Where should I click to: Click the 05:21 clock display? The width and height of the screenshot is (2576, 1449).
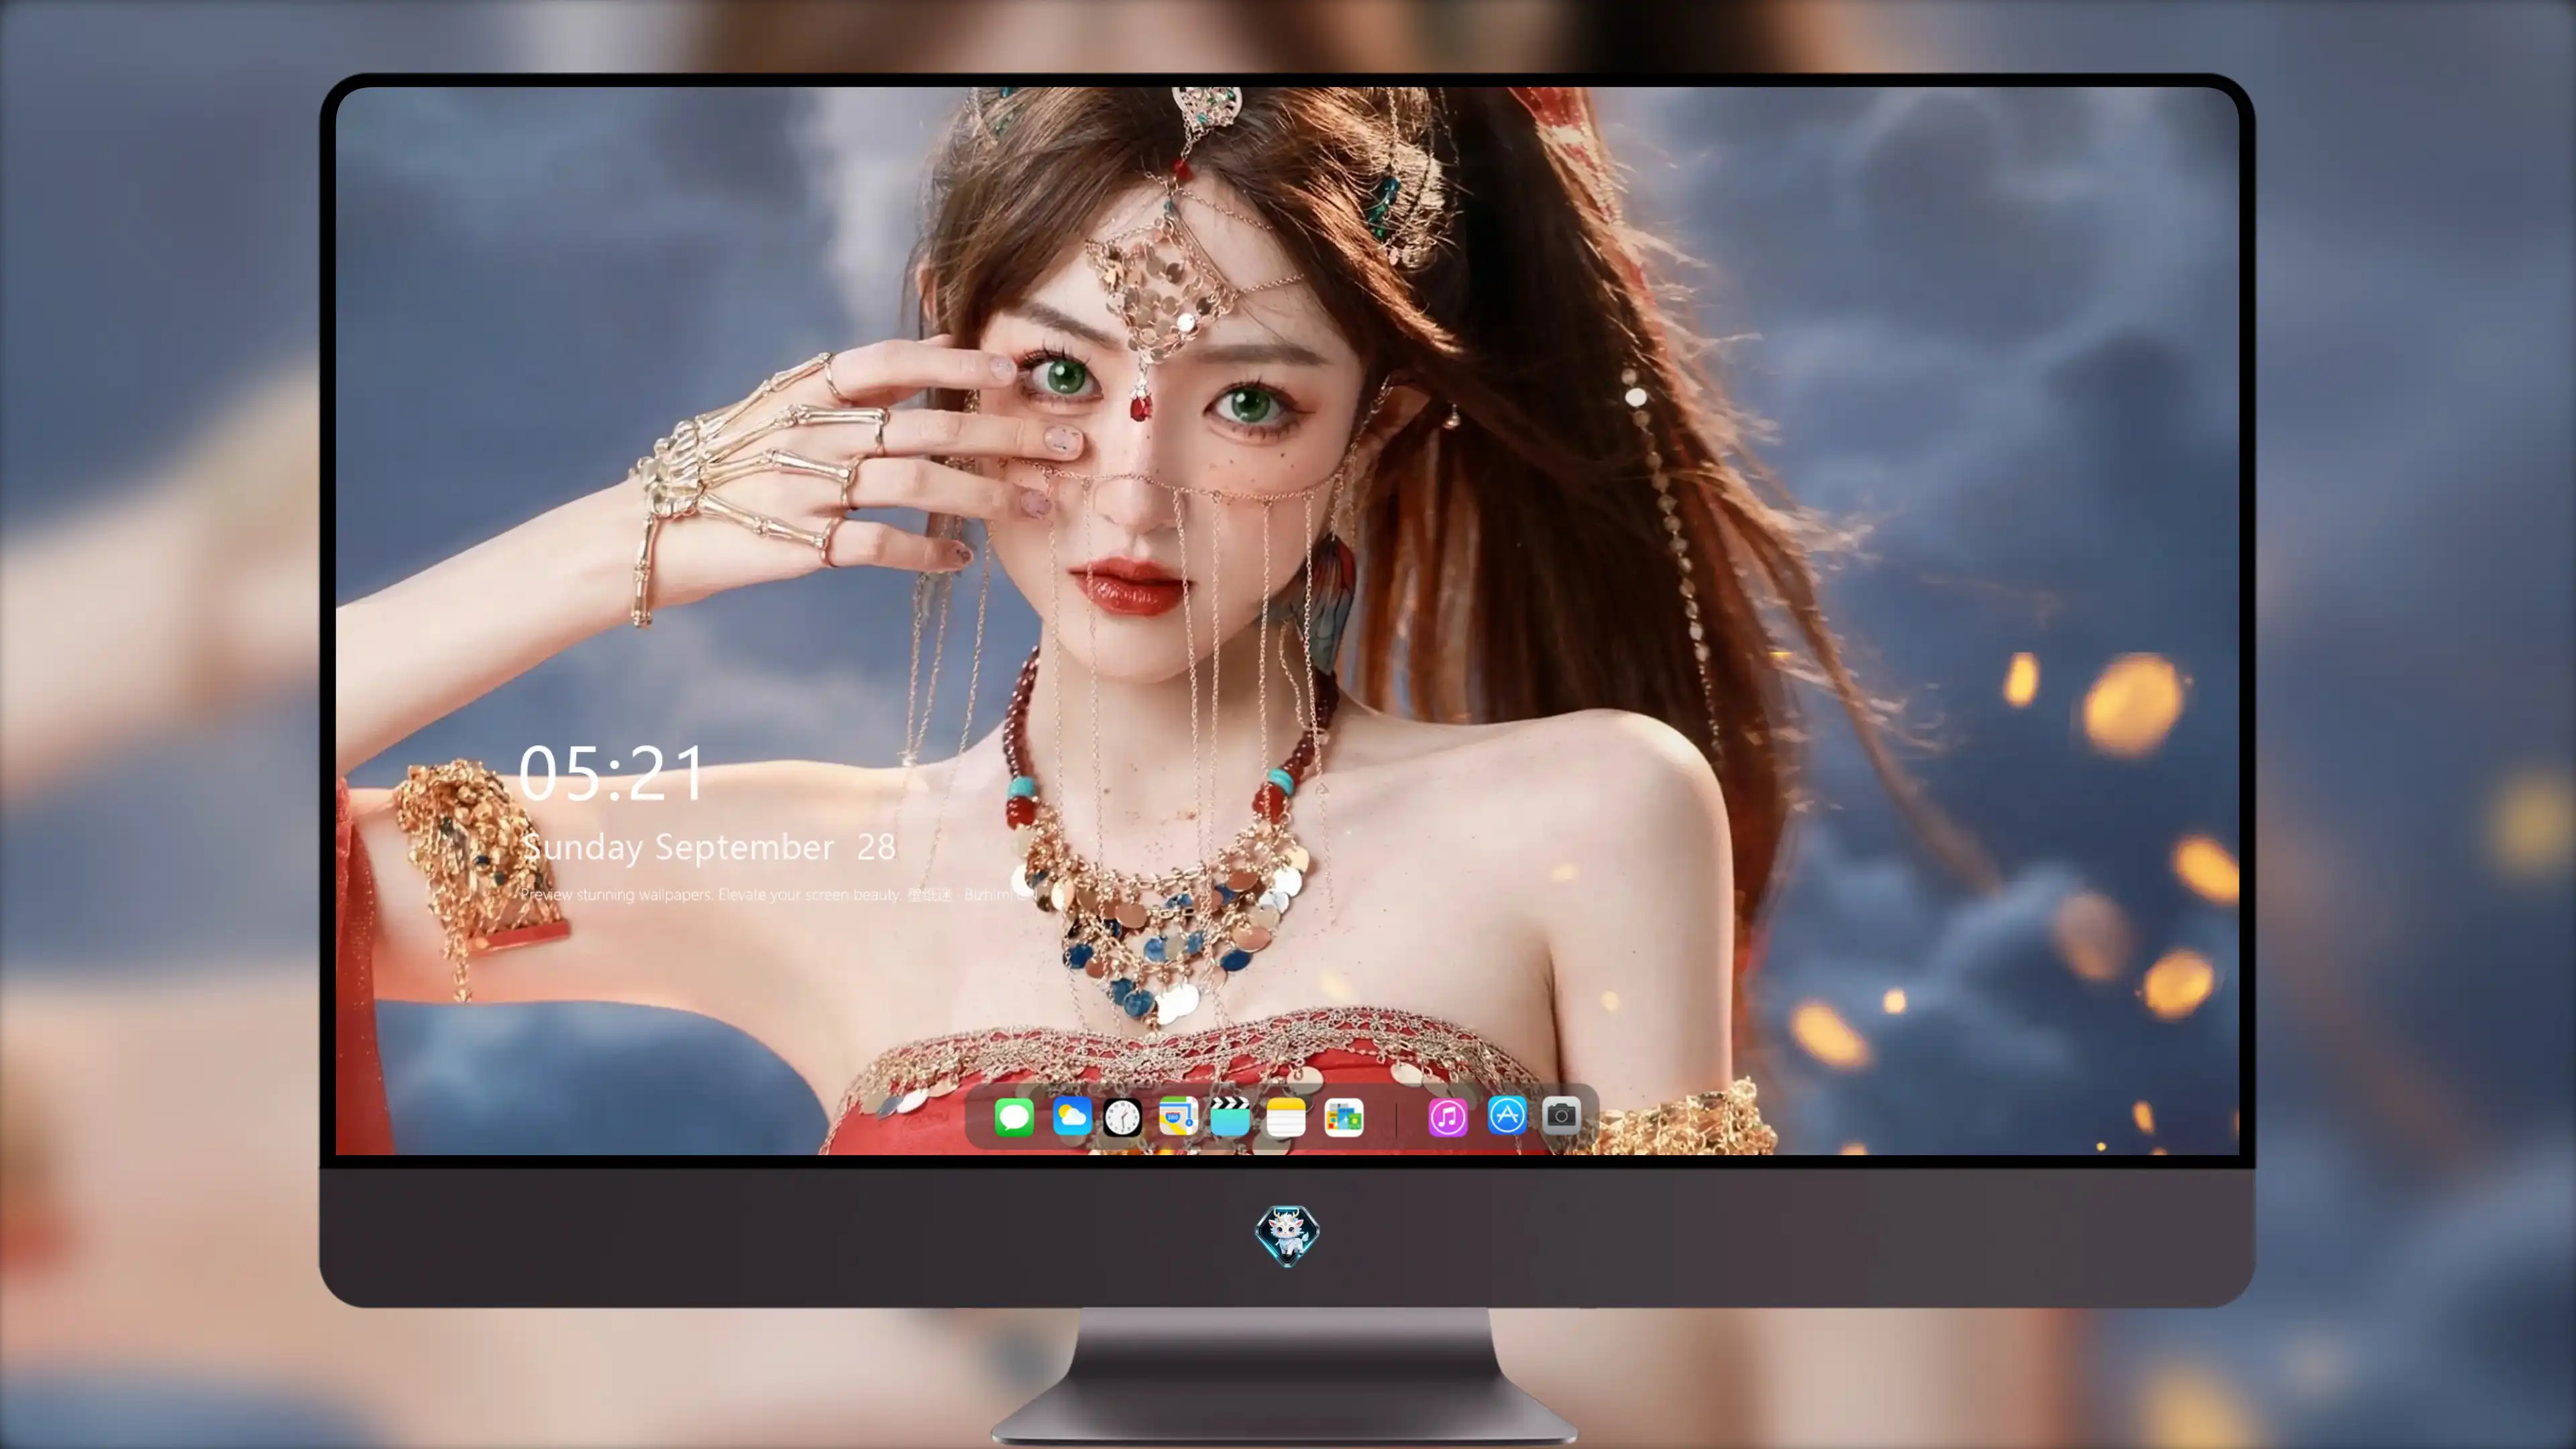pos(611,773)
